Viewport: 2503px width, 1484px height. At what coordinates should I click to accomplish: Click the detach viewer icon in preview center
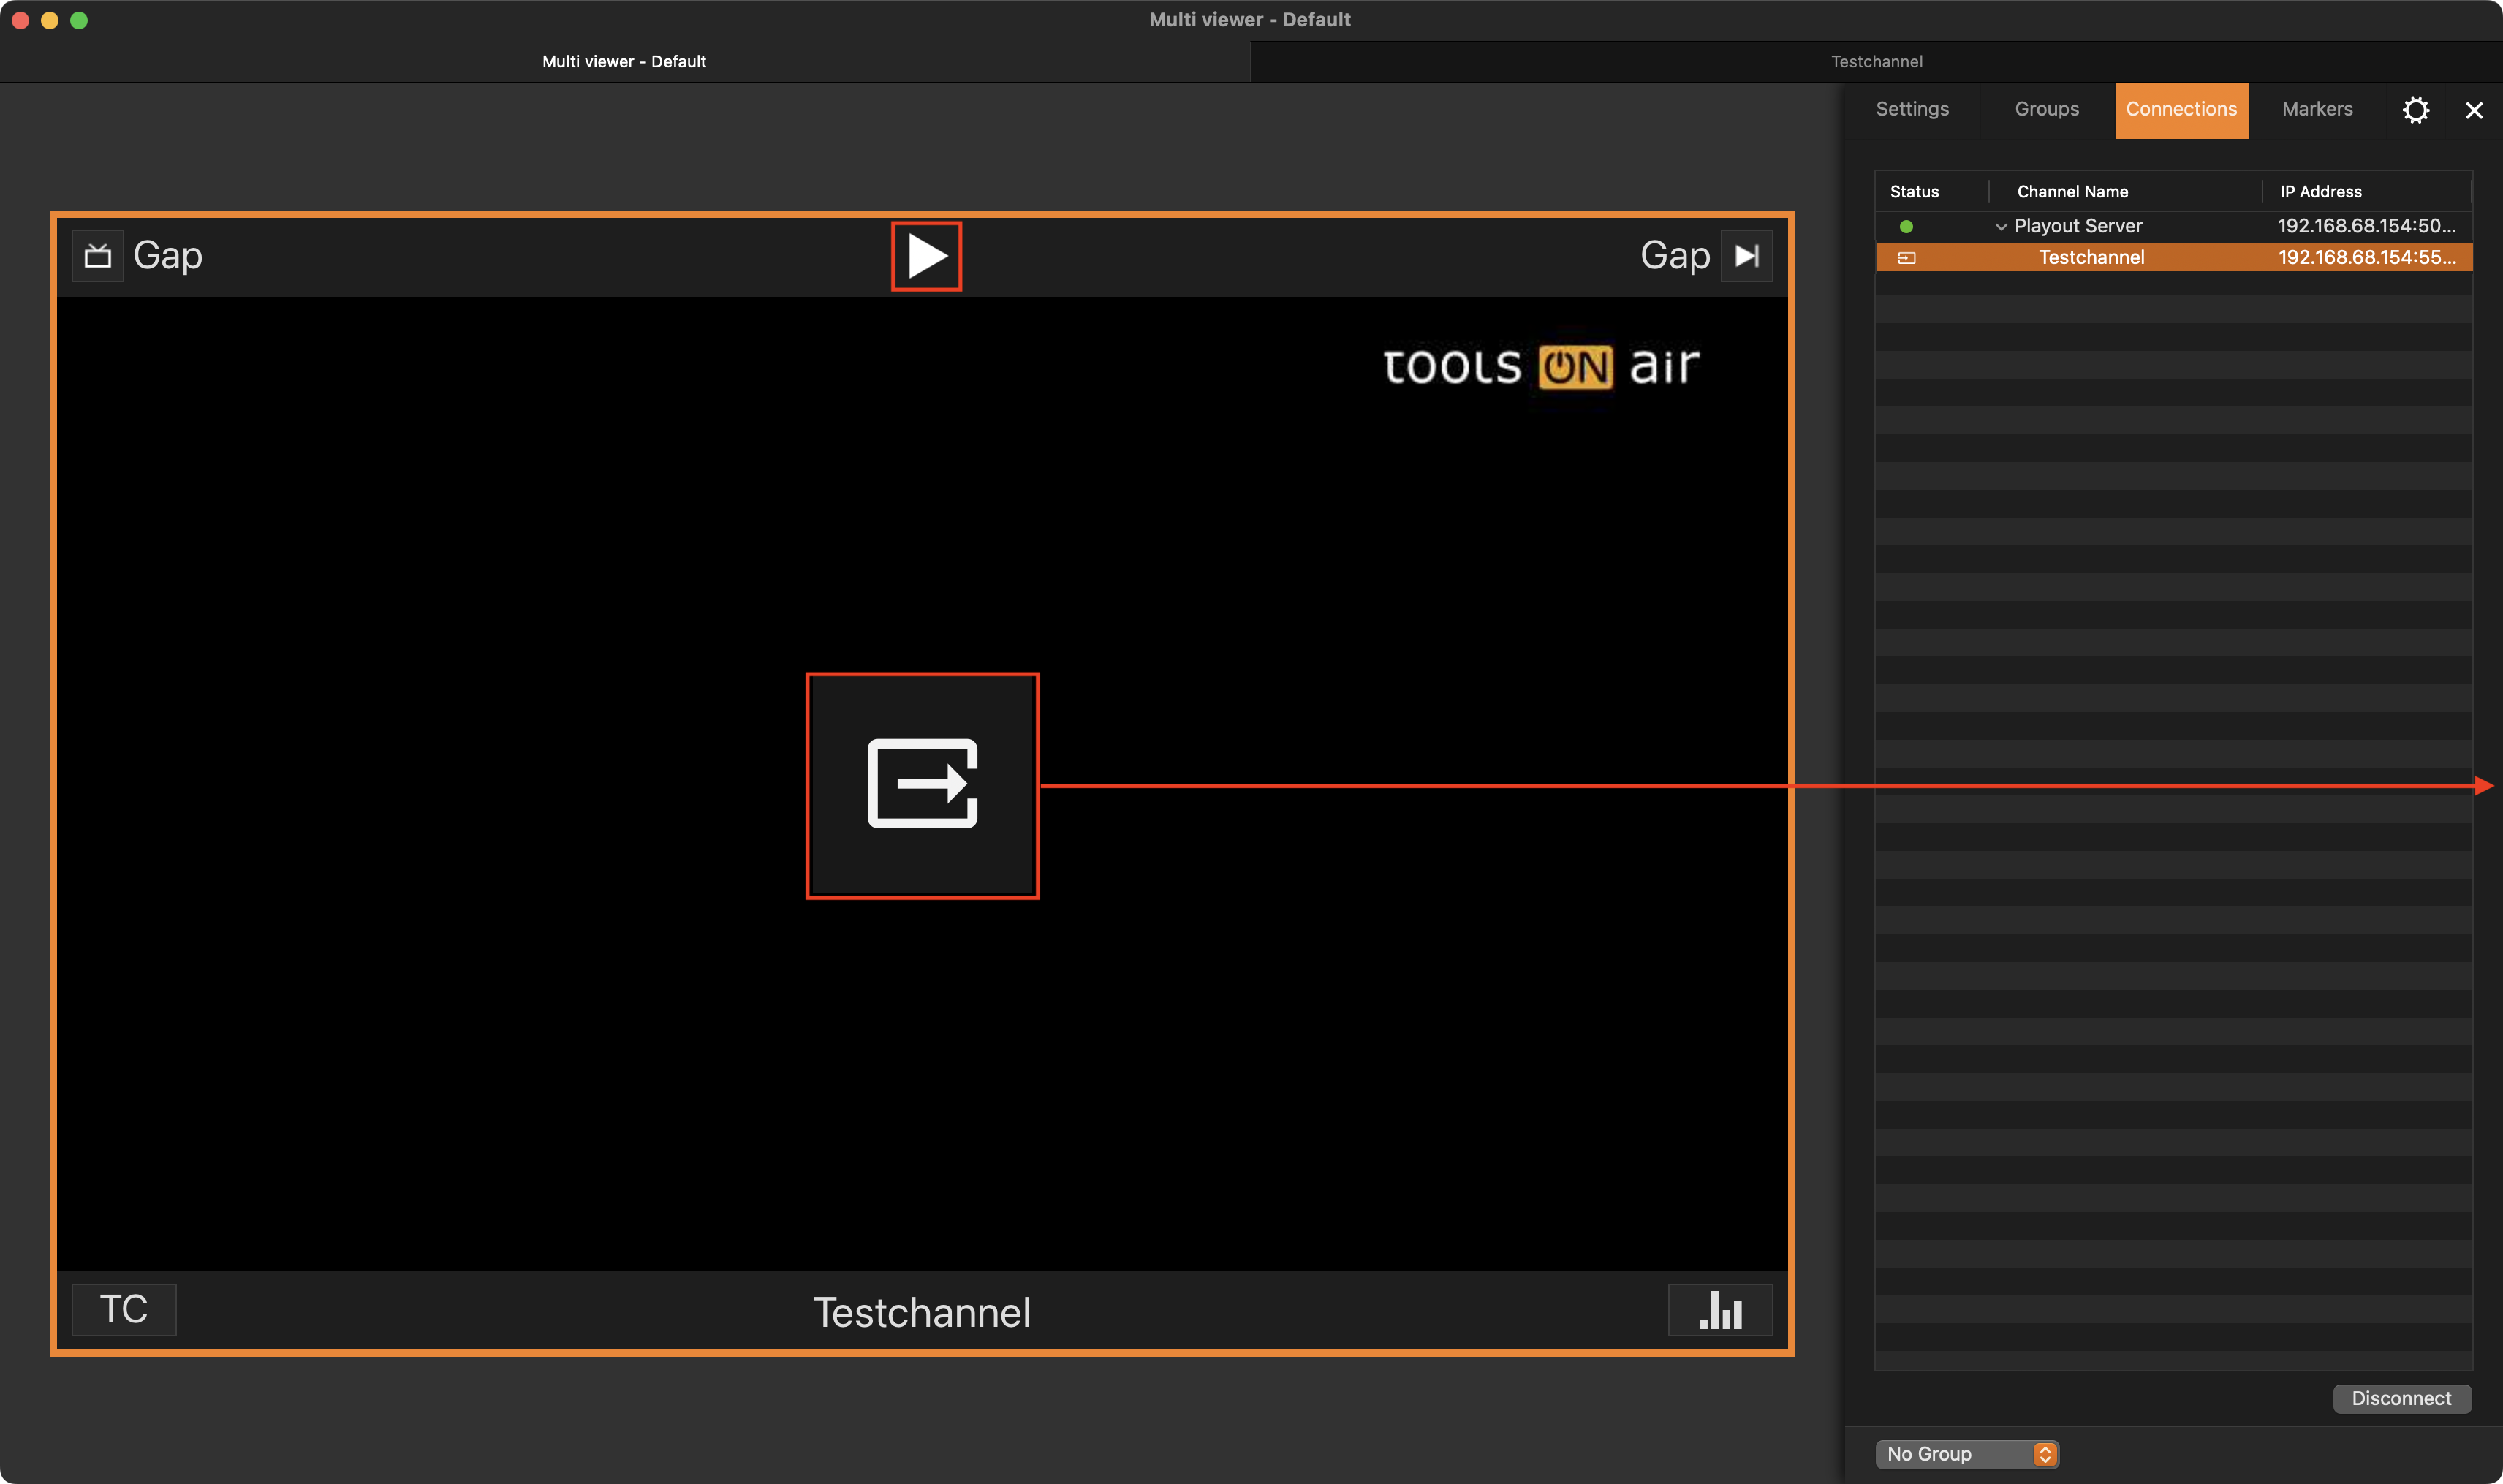[x=922, y=785]
